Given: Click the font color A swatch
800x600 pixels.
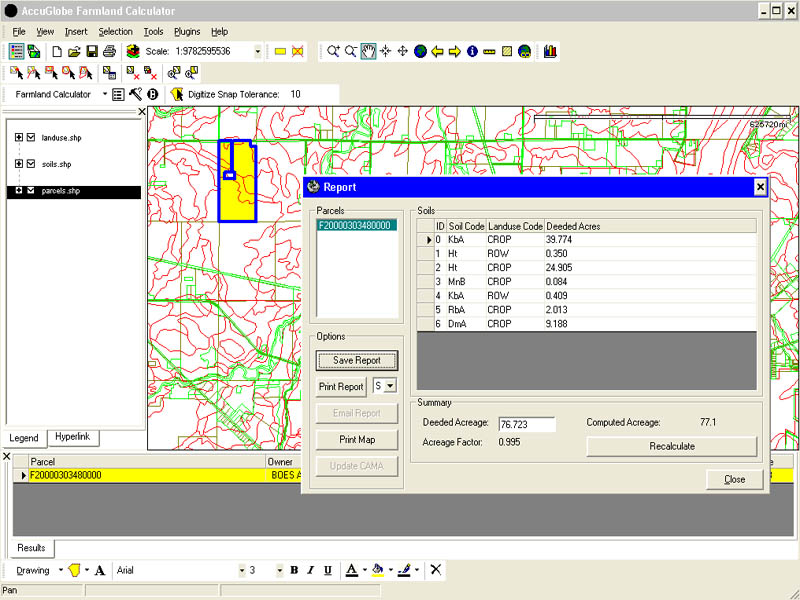Looking at the screenshot, I should [x=352, y=570].
